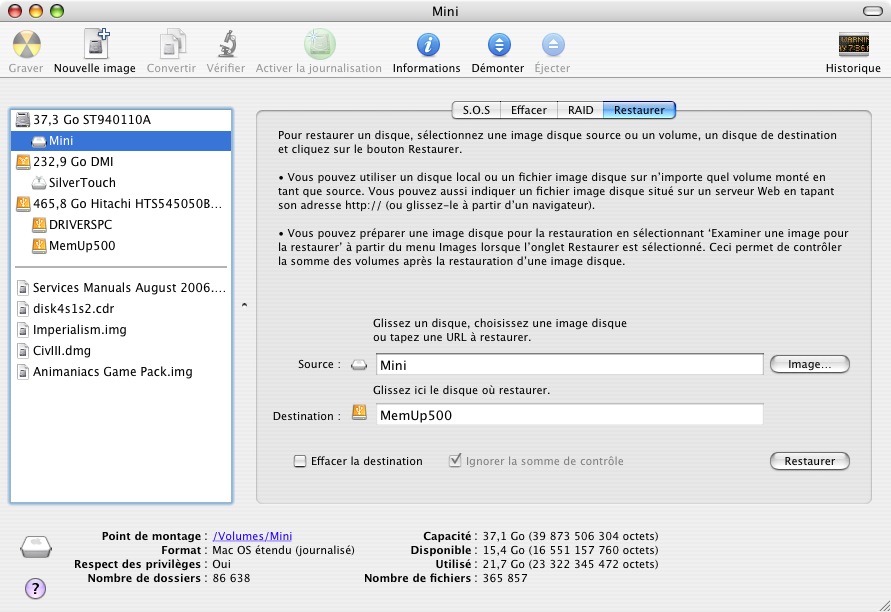
Task: Select the MemUp500 volume in sidebar
Action: [121, 245]
